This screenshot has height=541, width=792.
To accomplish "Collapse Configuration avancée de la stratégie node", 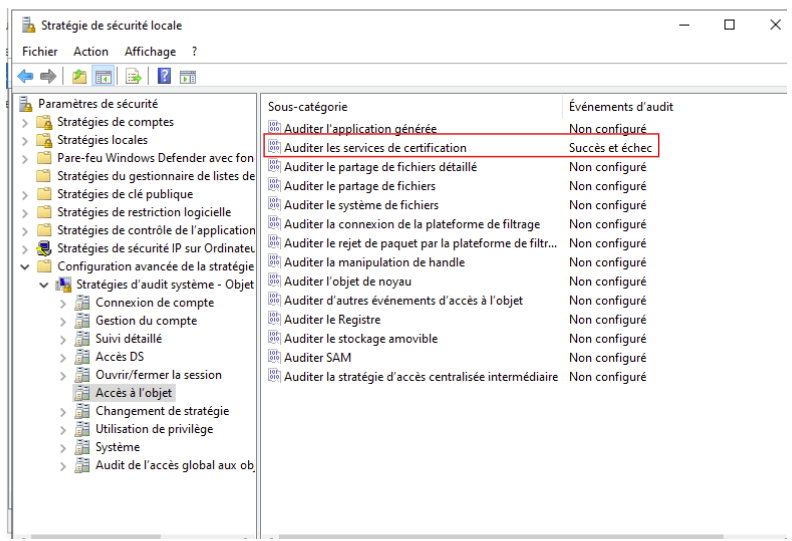I will coord(25,267).
